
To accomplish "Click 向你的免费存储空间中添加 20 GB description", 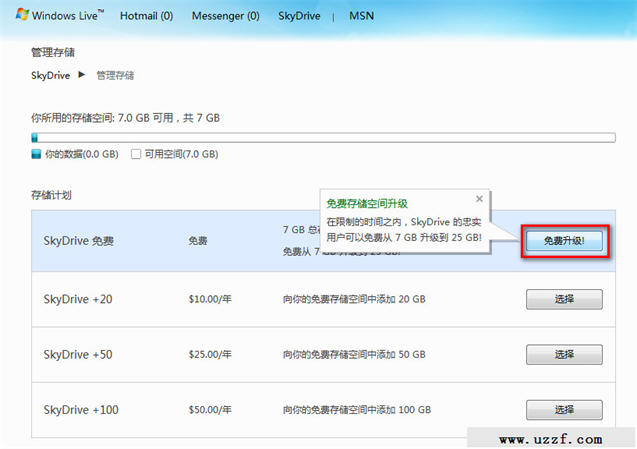I will pyautogui.click(x=354, y=299).
